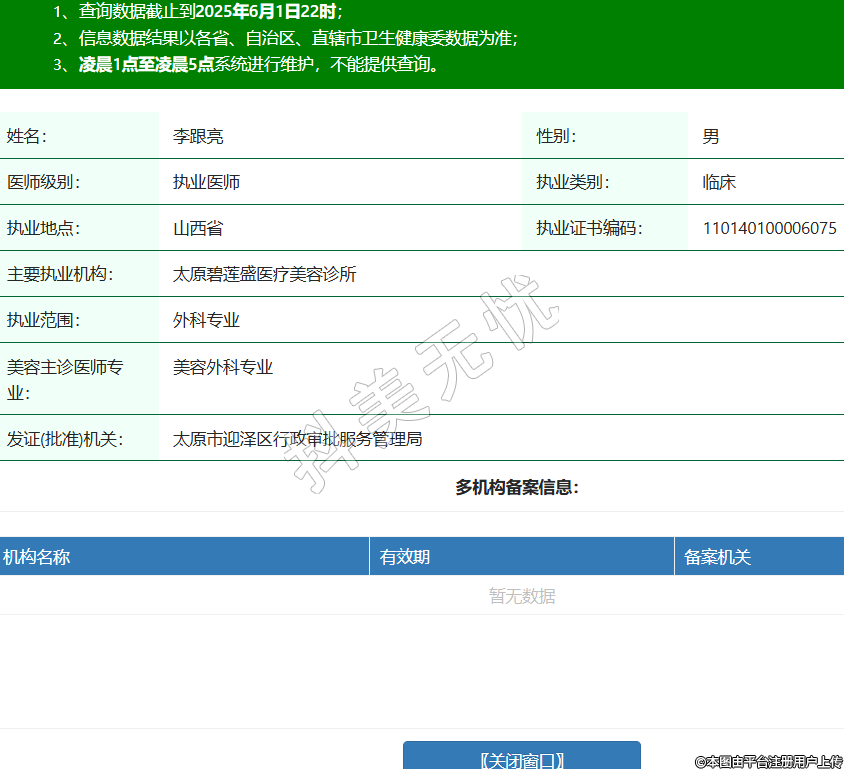Viewport: 844px width, 769px height.
Task: Click the notice showing the 2025年6月1日22时 data cutoff
Action: click(x=210, y=12)
